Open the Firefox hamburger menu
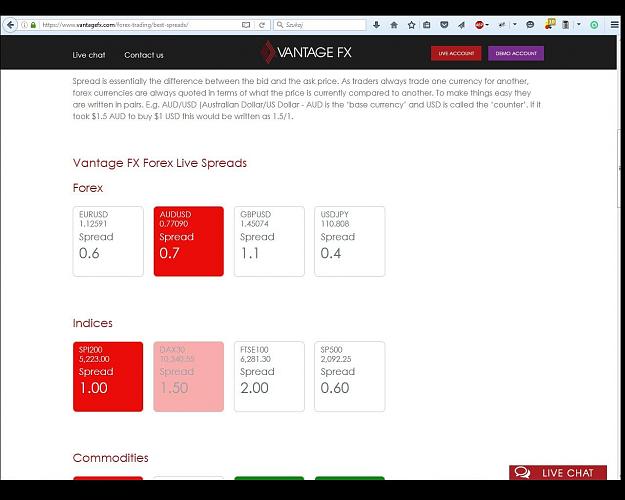625x500 pixels. click(x=615, y=25)
